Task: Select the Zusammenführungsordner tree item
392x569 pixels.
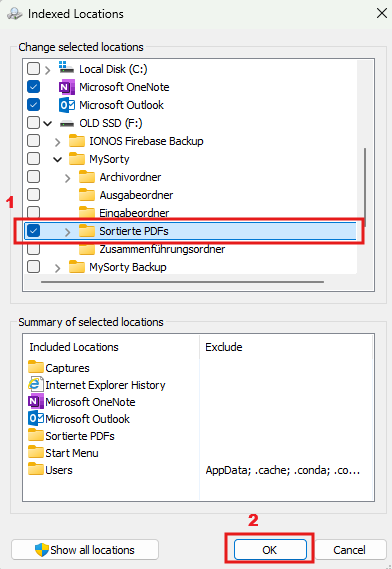Action: 162,249
